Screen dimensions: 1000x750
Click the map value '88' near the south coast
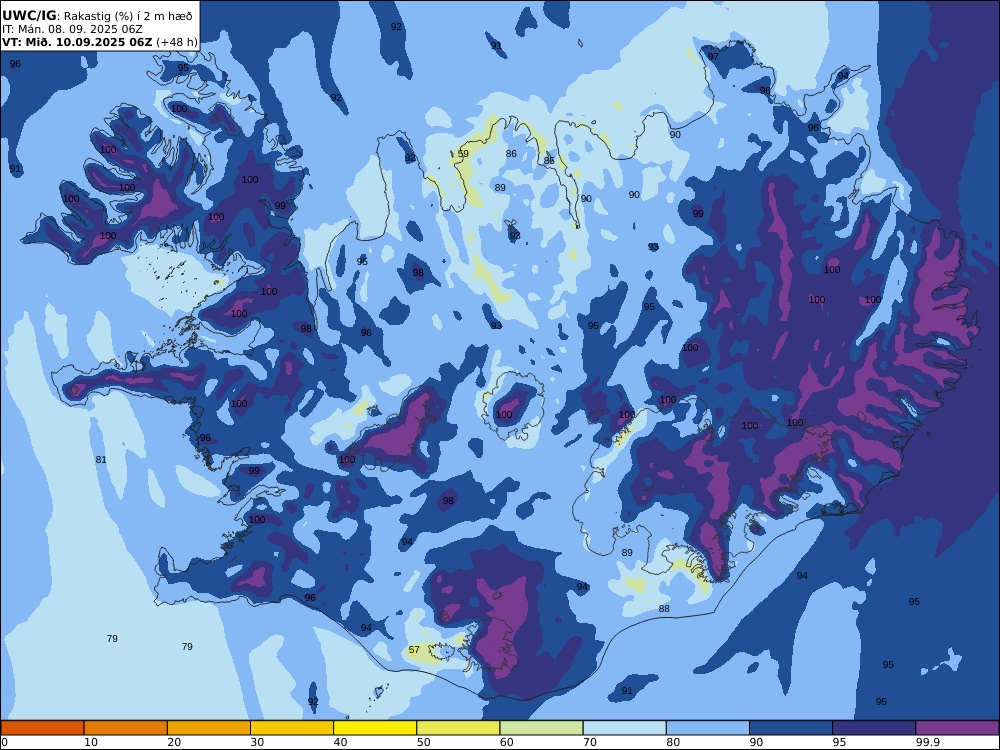click(x=665, y=609)
